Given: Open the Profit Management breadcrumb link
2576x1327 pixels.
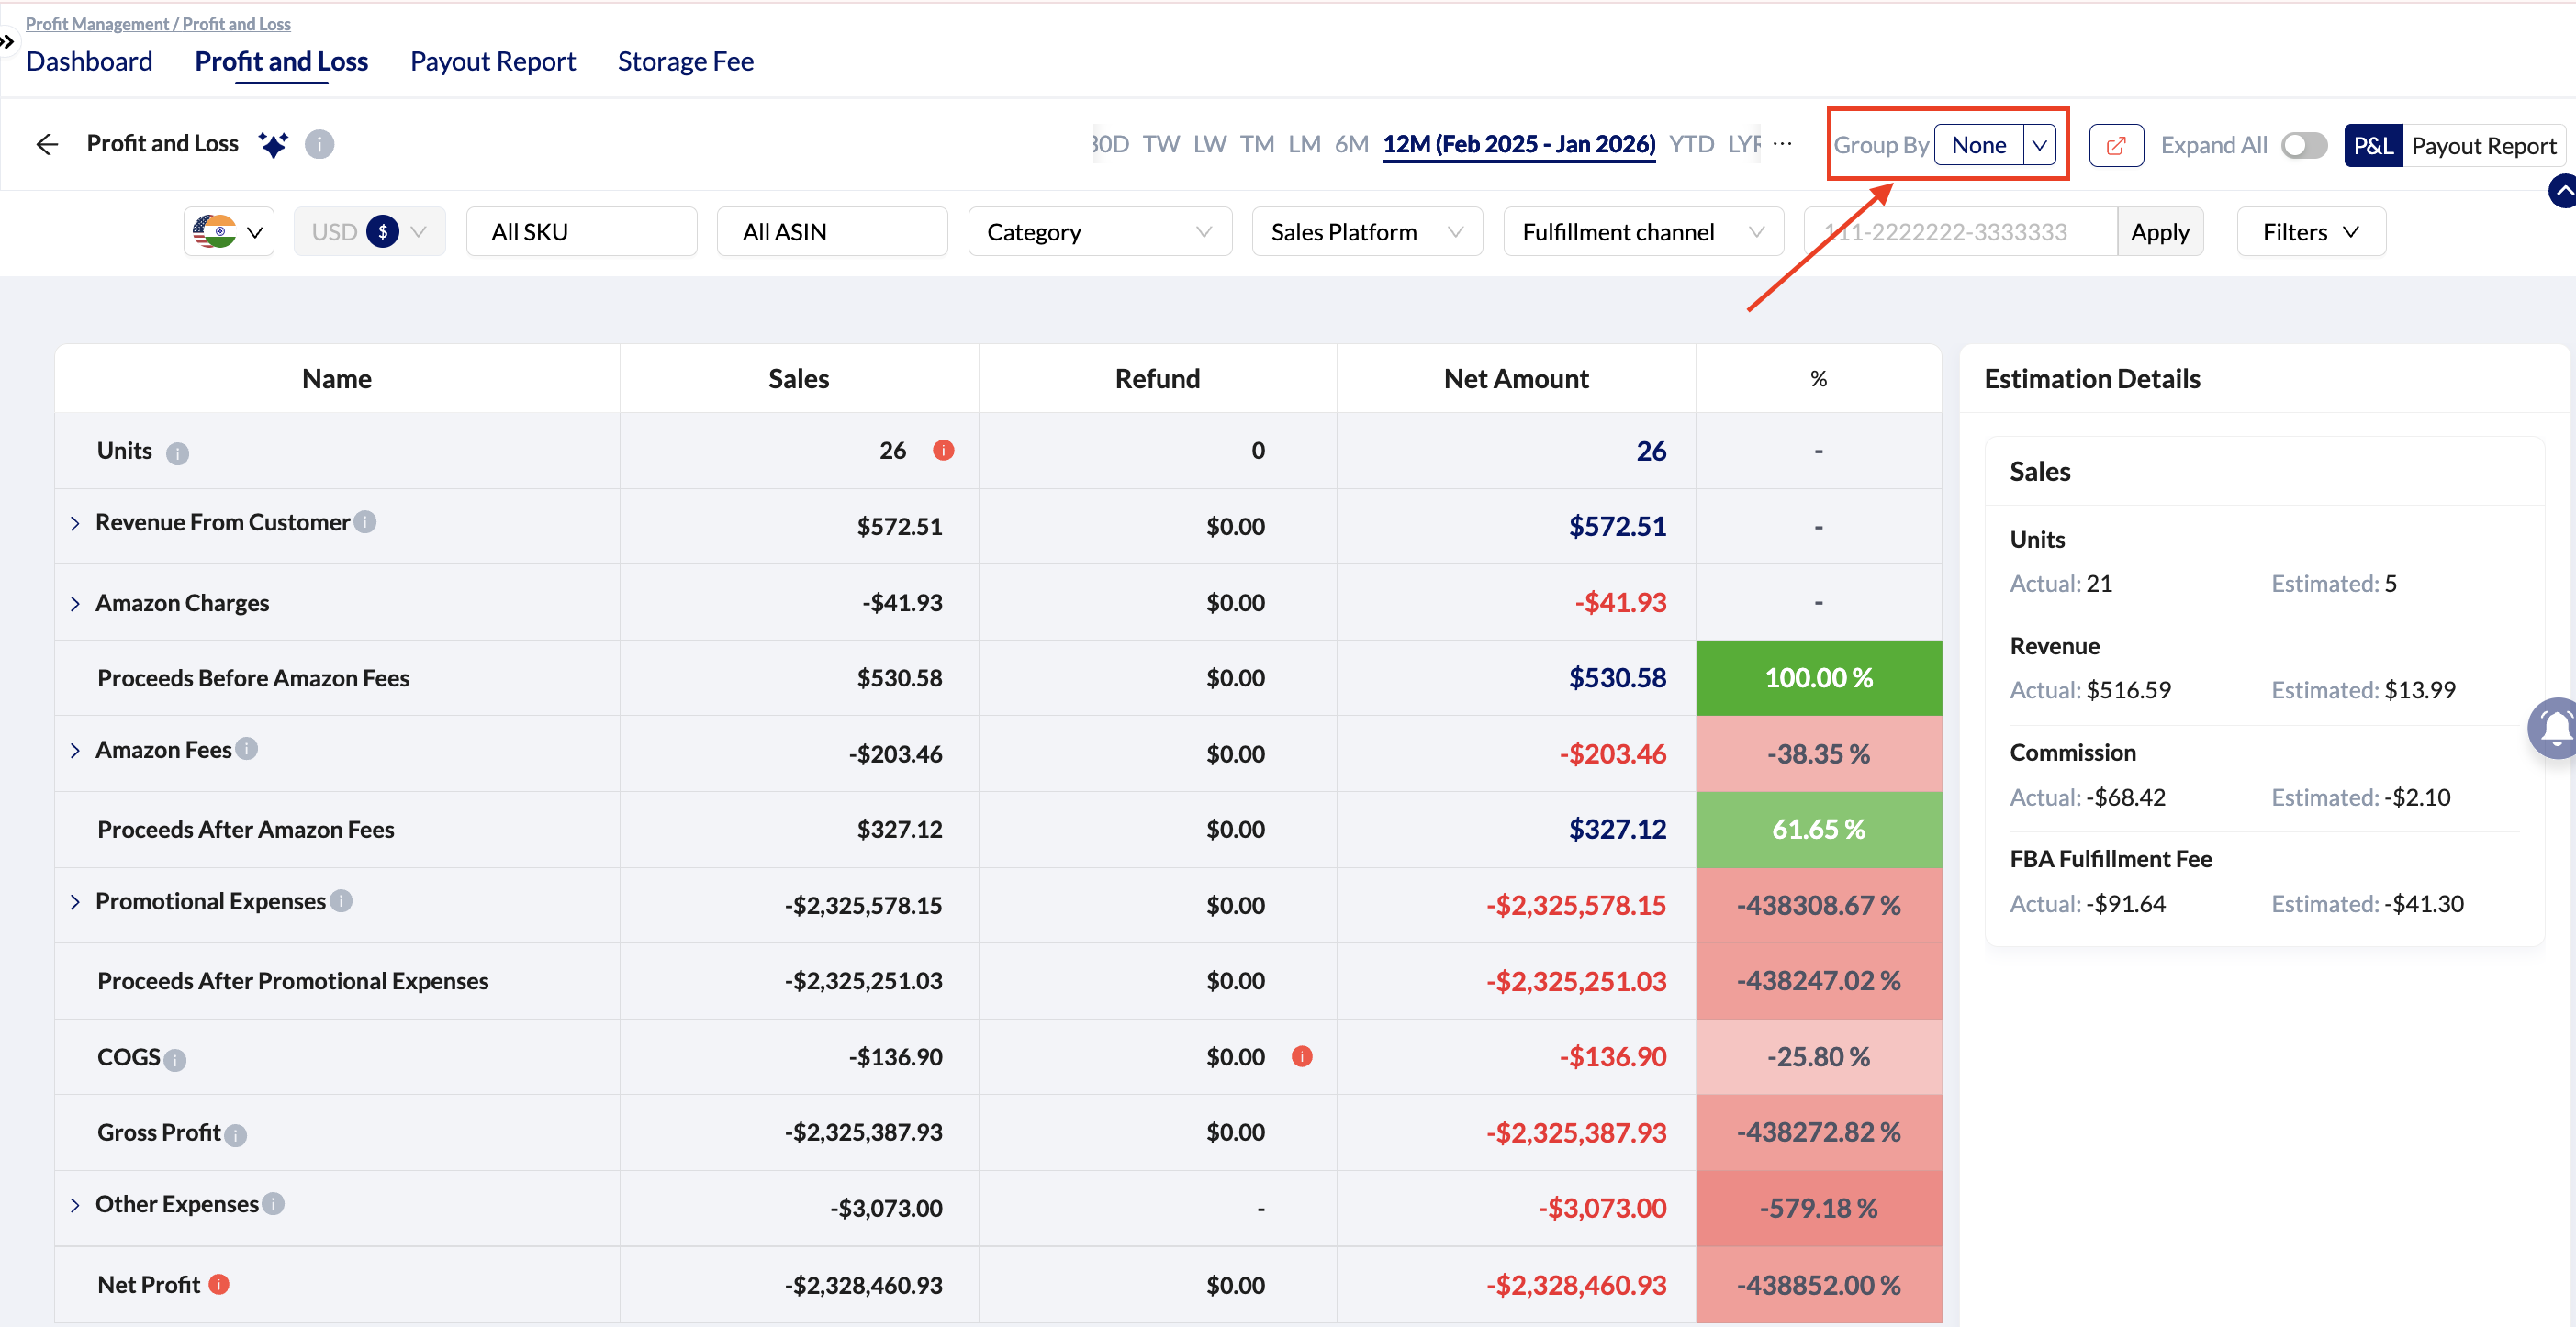Looking at the screenshot, I should (97, 23).
